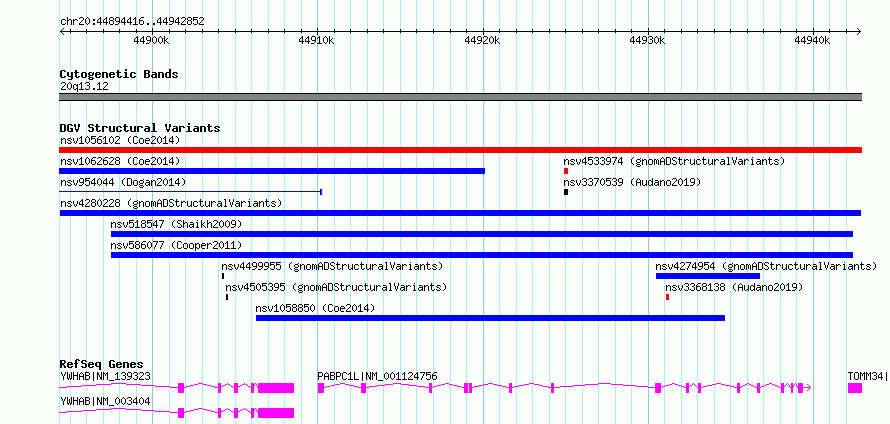Click the 44910k ruler tick label
The width and height of the screenshot is (890, 424).
[x=317, y=40]
